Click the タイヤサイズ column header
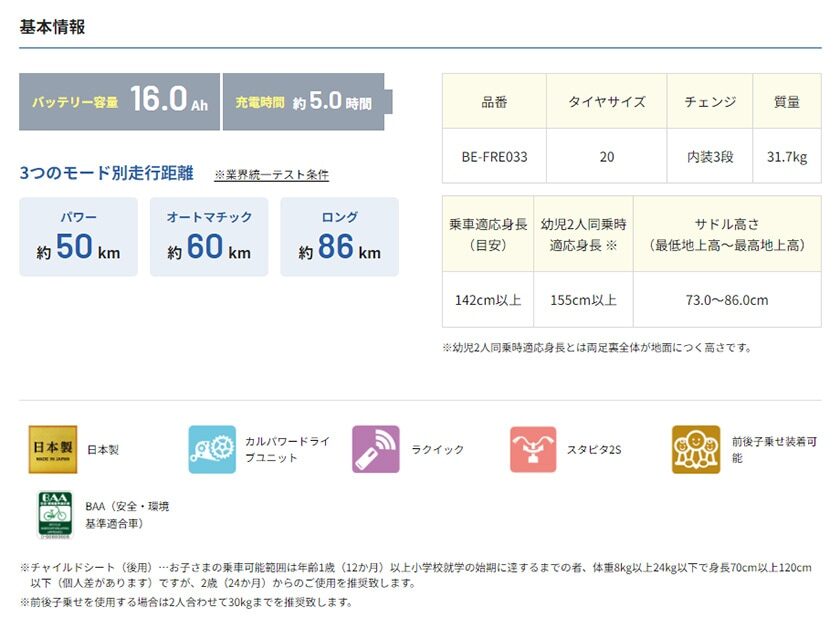Screen dimensions: 840x628 point(606,102)
